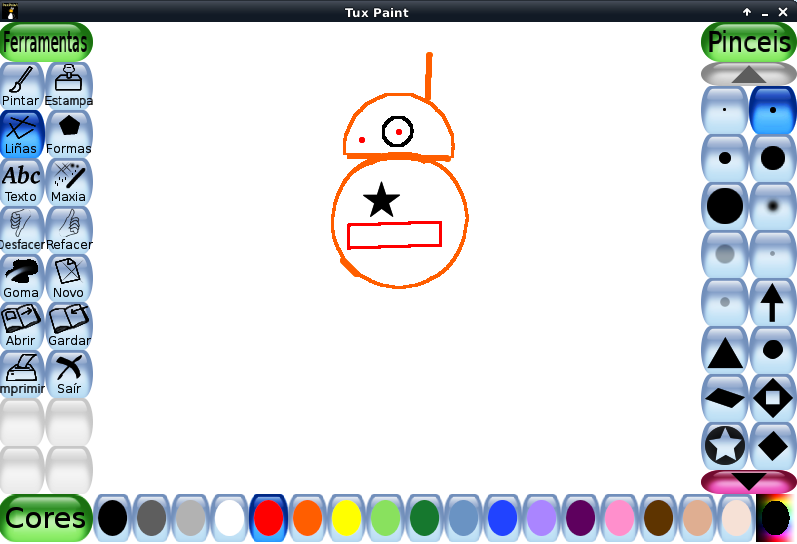The height and width of the screenshot is (544, 797).
Task: Choose the orange color swatch
Action: tap(308, 518)
